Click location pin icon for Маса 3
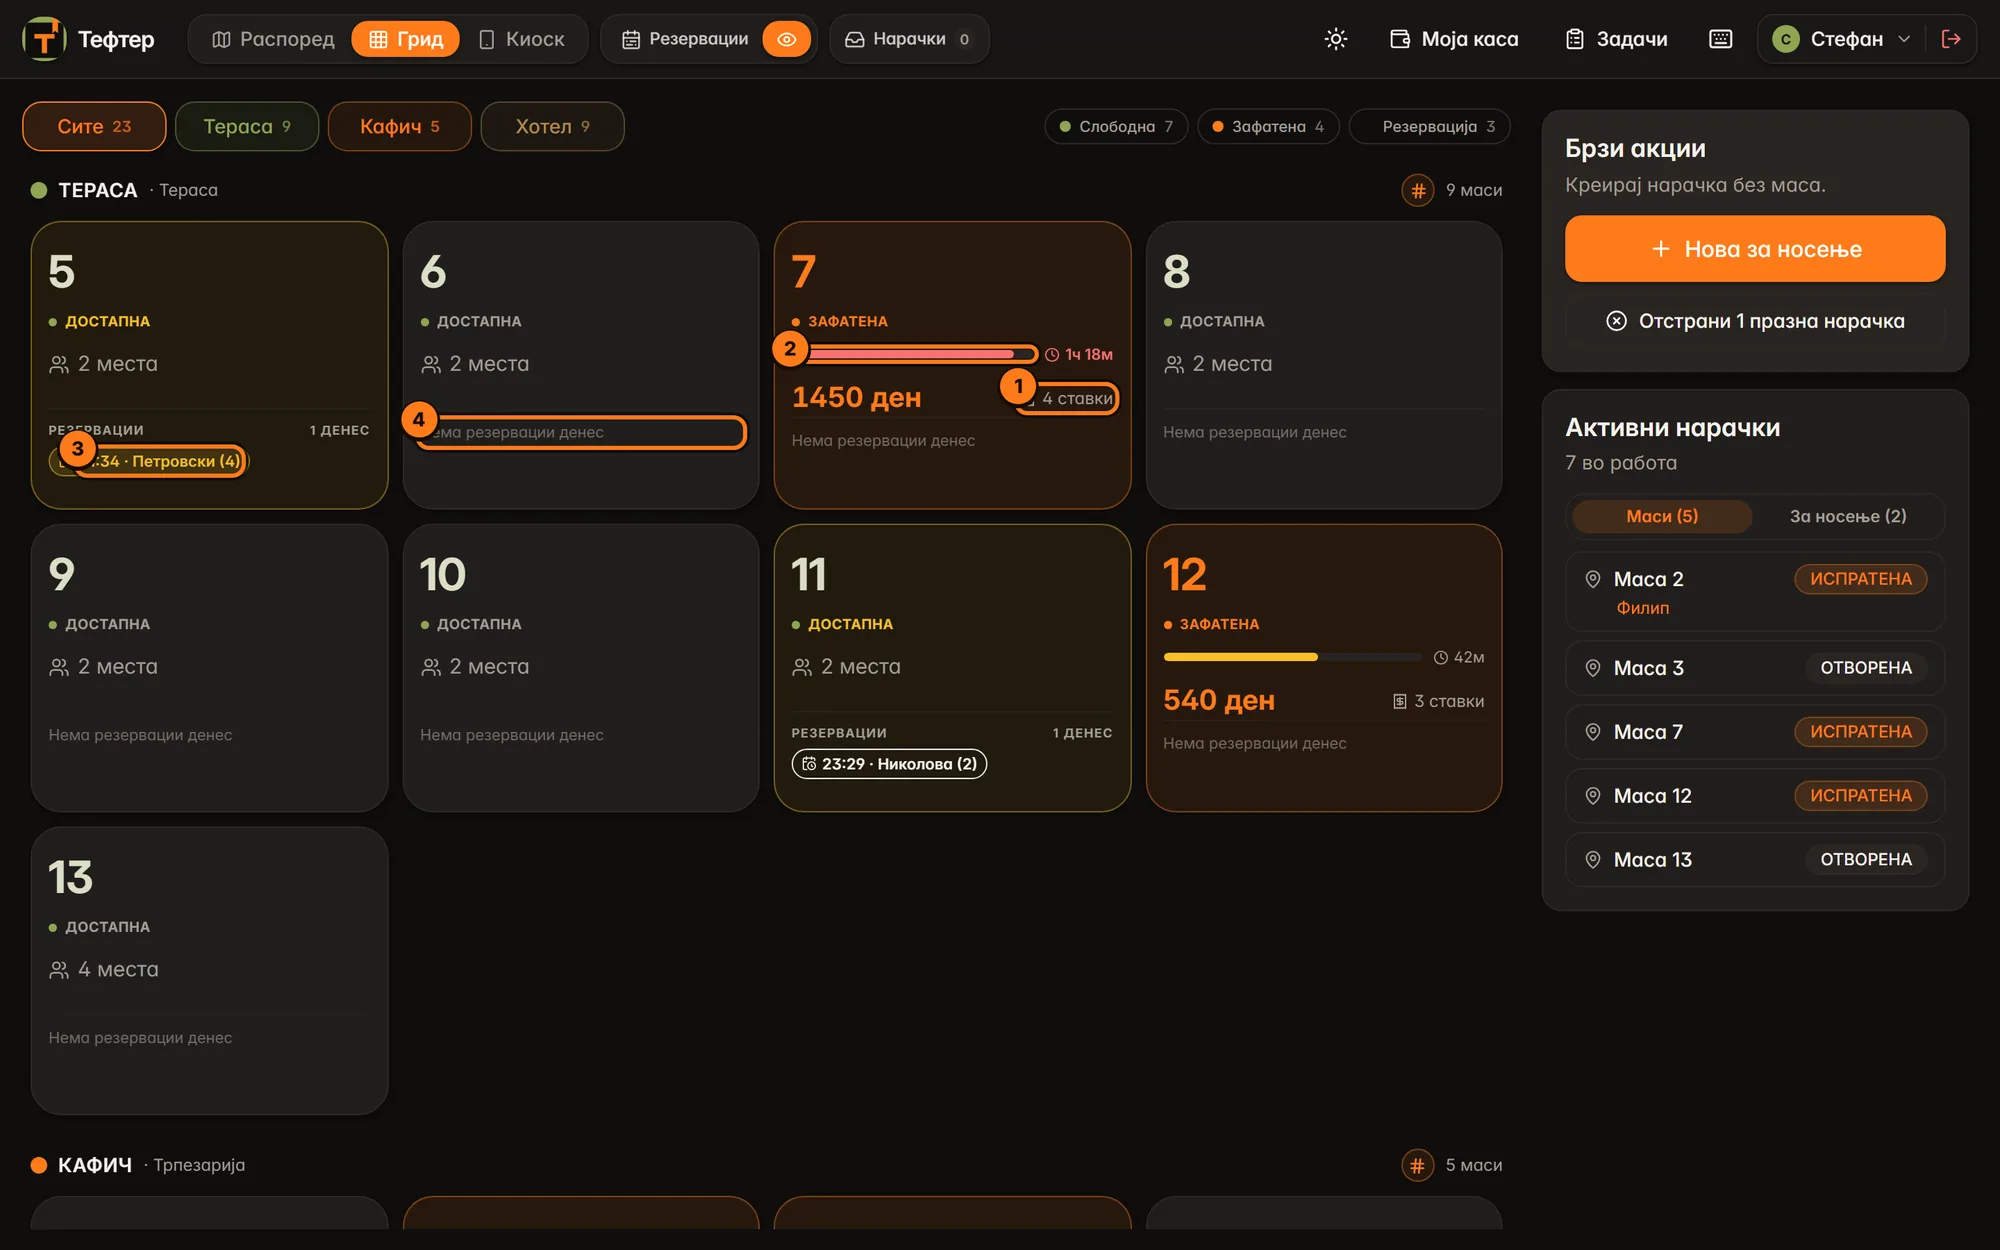 (x=1593, y=668)
